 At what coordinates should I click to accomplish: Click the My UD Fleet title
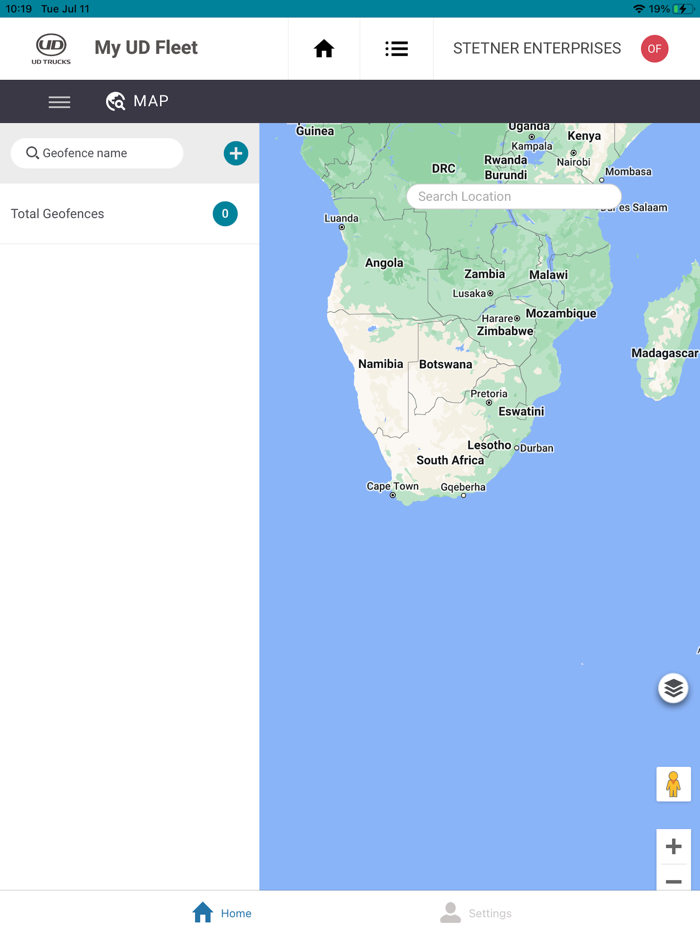coord(146,48)
